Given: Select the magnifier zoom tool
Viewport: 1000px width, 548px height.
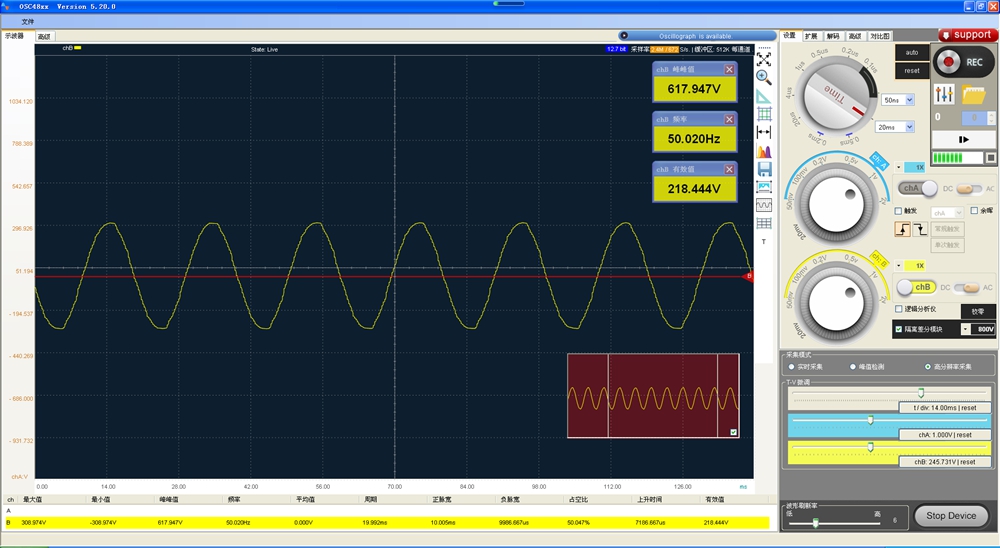Looking at the screenshot, I should tap(763, 77).
